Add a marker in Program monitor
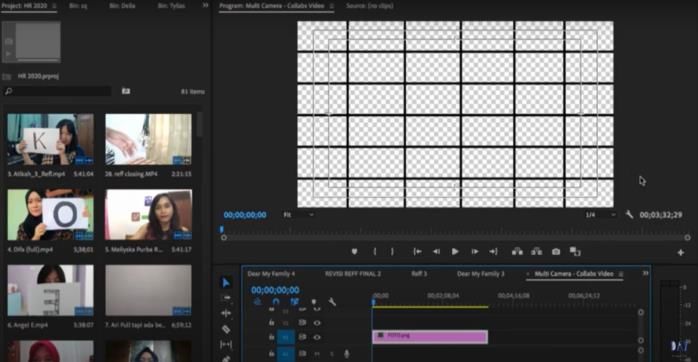The image size is (698, 362). pyautogui.click(x=354, y=252)
